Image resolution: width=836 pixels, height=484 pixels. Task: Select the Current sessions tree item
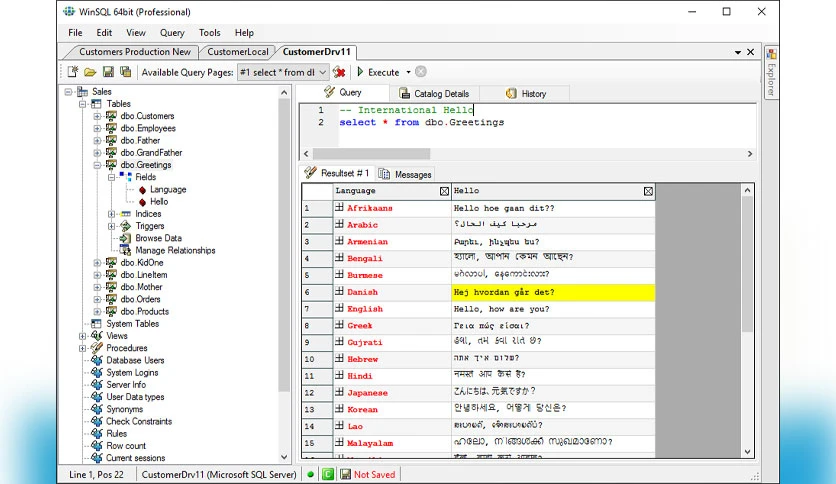(135, 458)
